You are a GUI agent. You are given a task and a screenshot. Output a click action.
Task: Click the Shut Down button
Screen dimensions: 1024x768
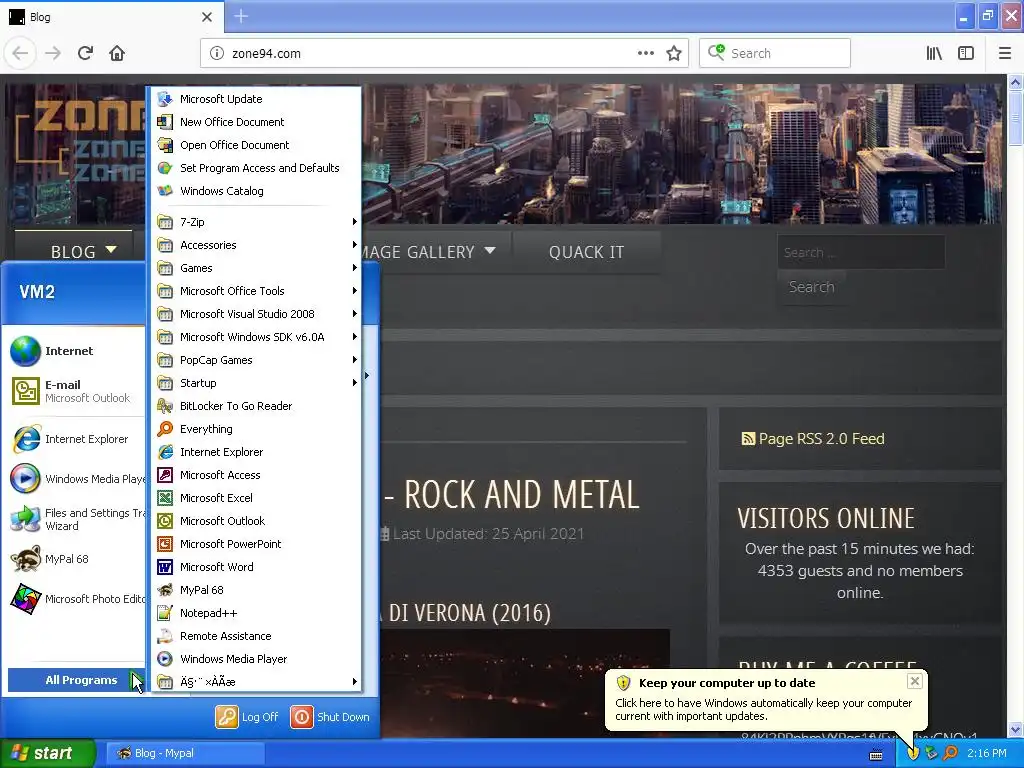[x=330, y=716]
